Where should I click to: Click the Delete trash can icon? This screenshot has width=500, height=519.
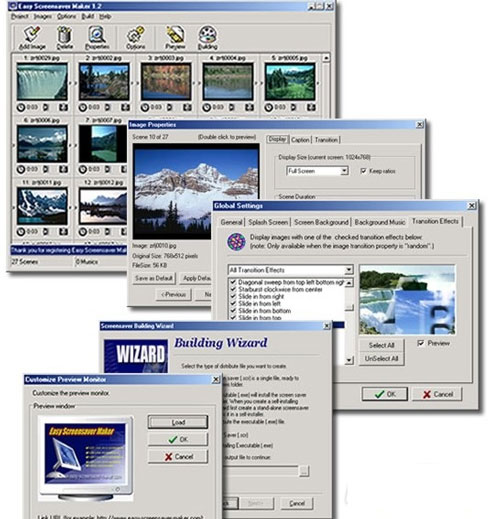coord(64,34)
